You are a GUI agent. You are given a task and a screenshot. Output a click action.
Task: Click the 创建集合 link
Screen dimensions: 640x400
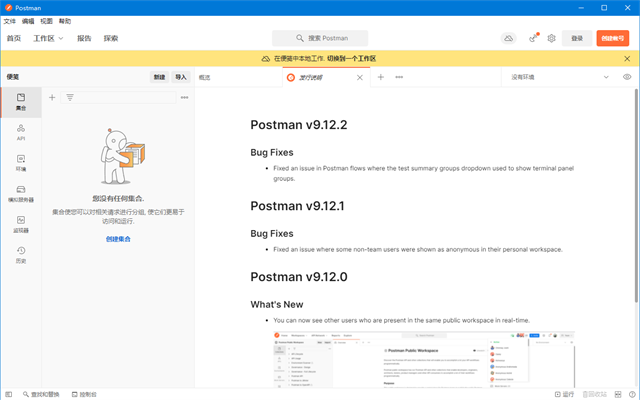118,239
